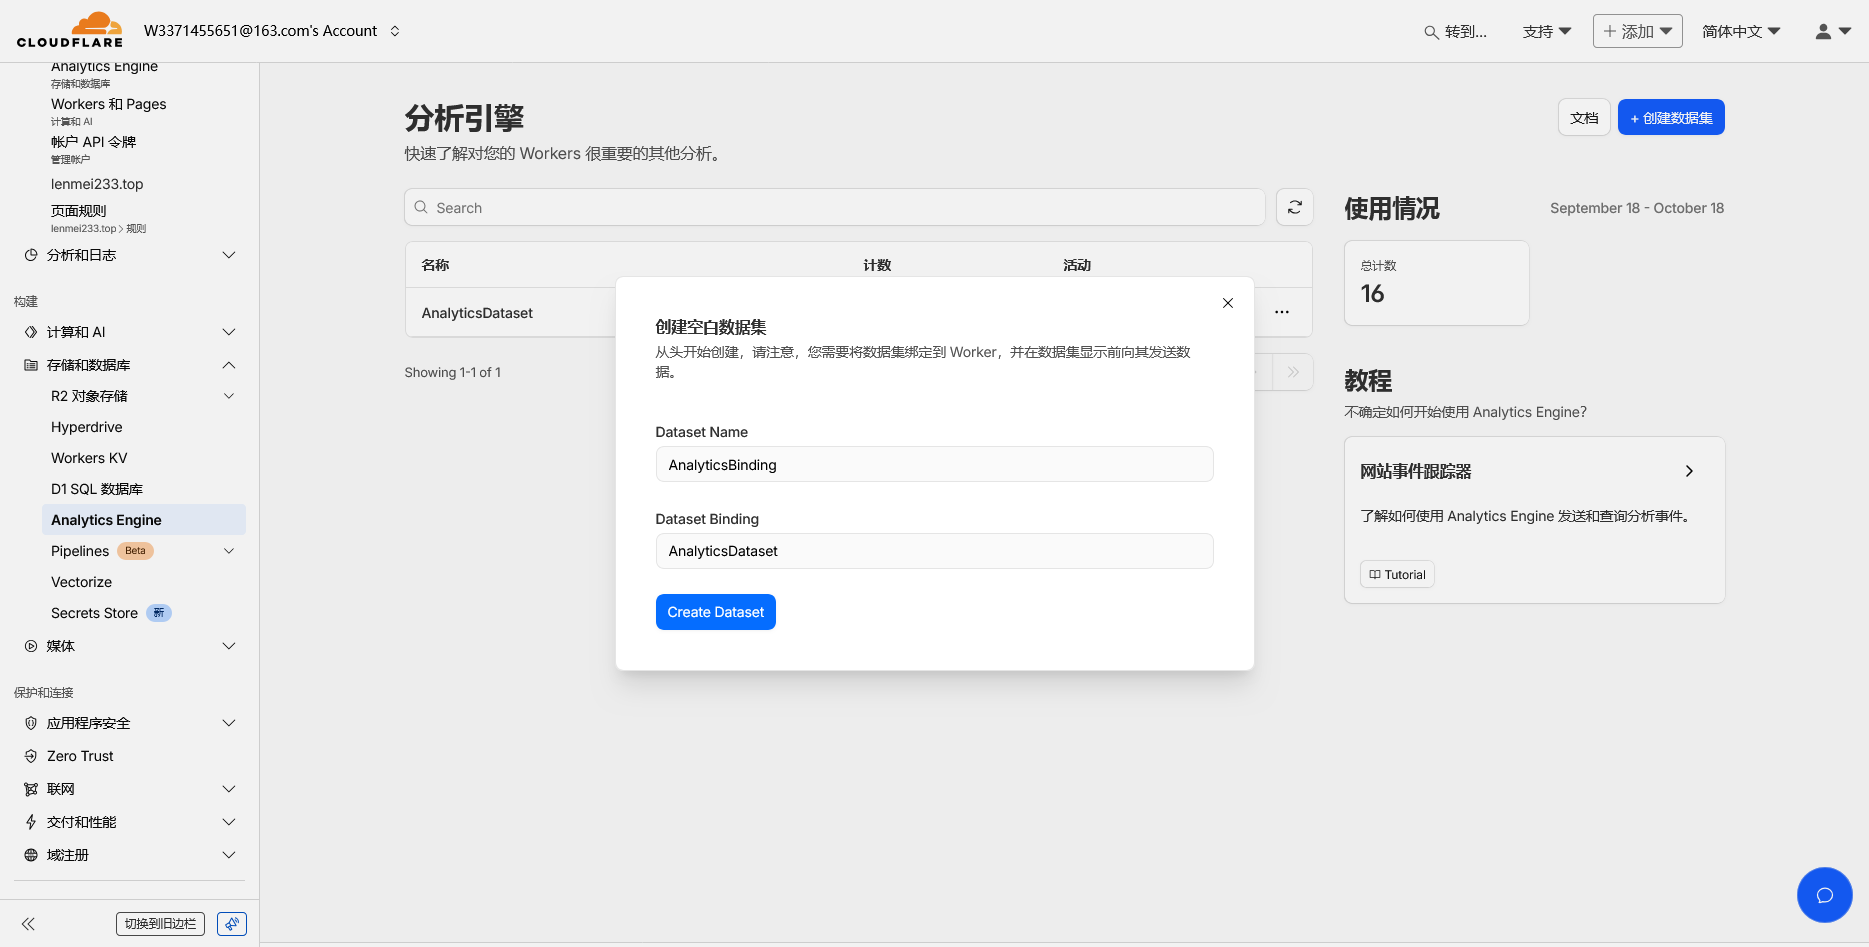Click the Create Dataset button

715,611
